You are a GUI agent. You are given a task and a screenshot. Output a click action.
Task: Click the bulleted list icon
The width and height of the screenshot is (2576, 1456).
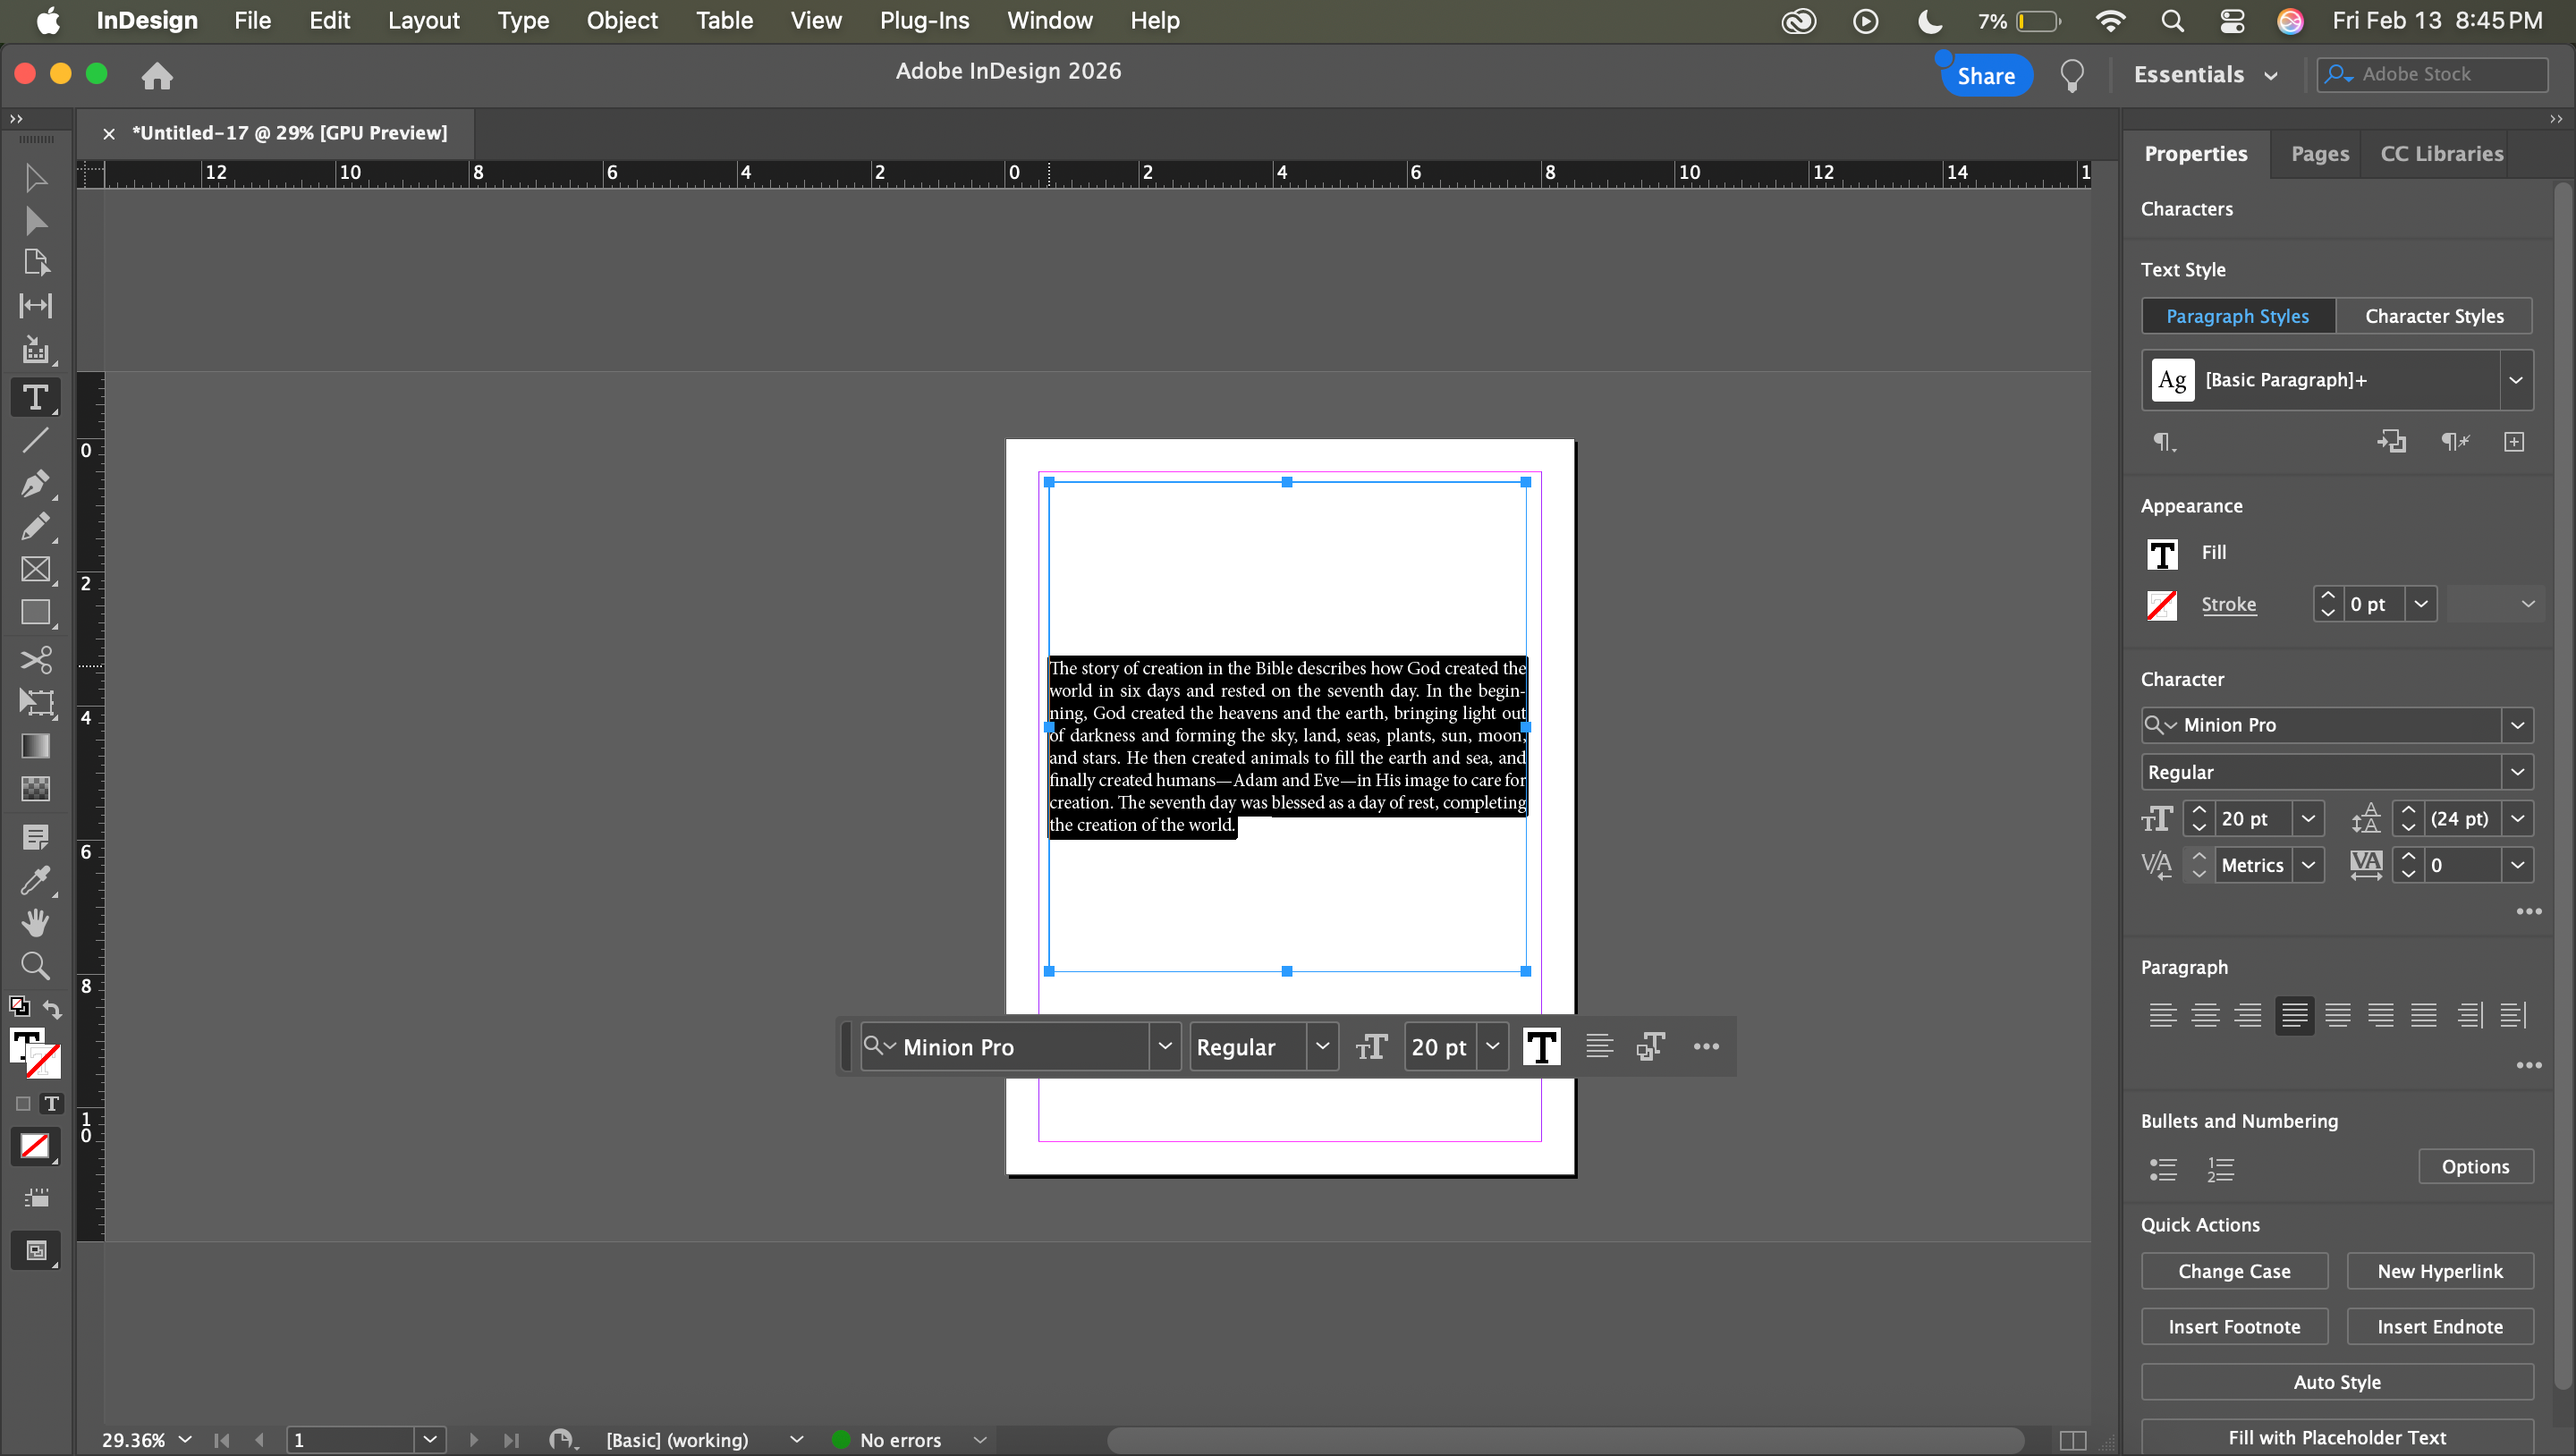(2163, 1168)
